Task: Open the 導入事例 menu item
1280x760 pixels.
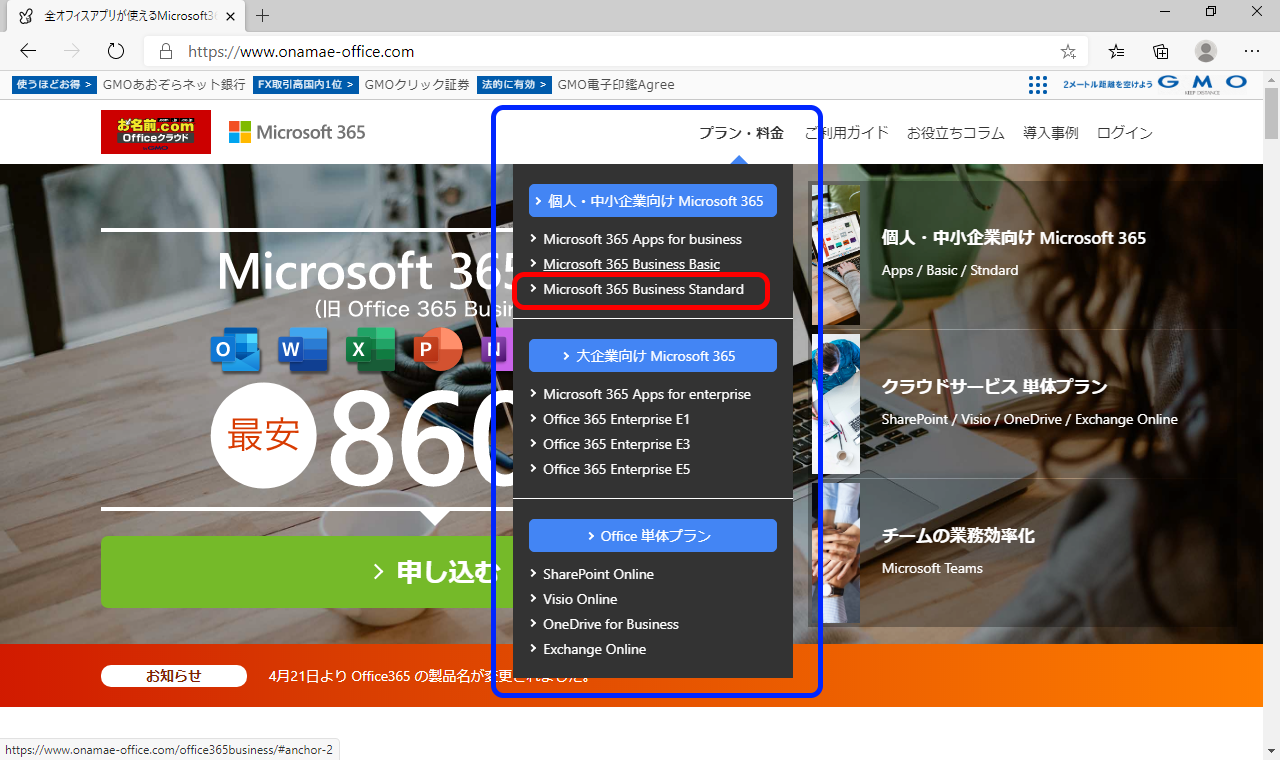Action: (x=1050, y=133)
